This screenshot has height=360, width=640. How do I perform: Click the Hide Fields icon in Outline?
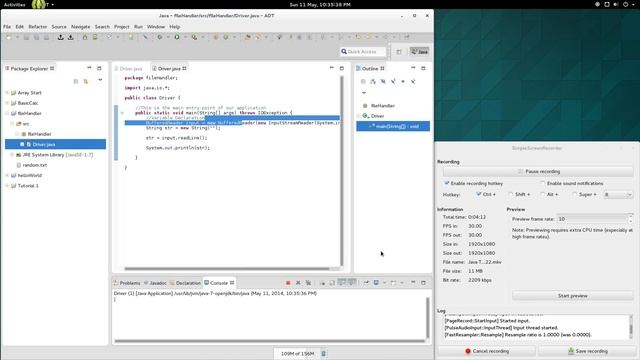(383, 82)
